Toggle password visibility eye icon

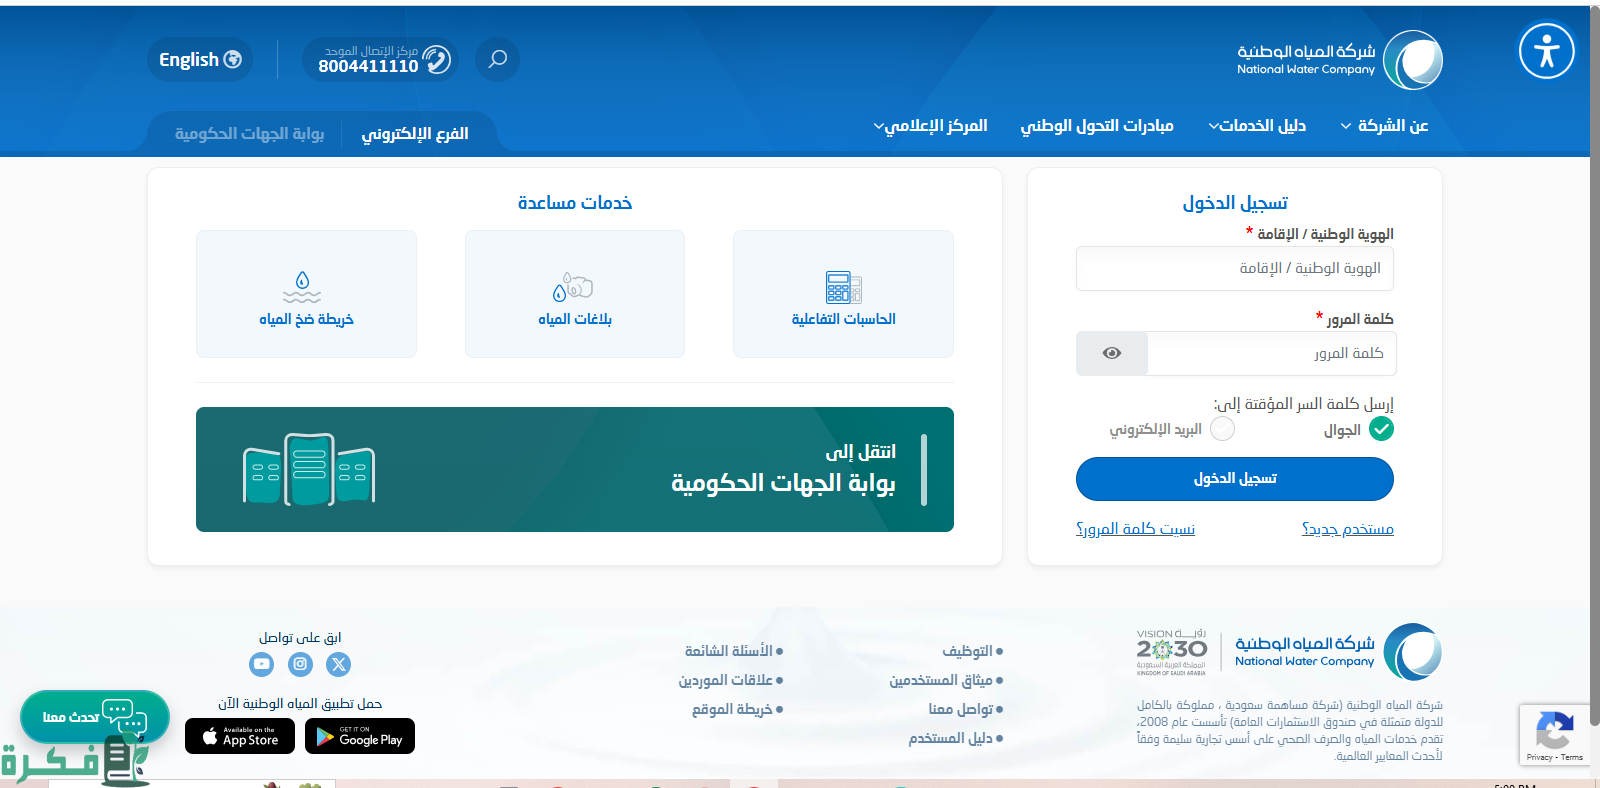click(1111, 354)
